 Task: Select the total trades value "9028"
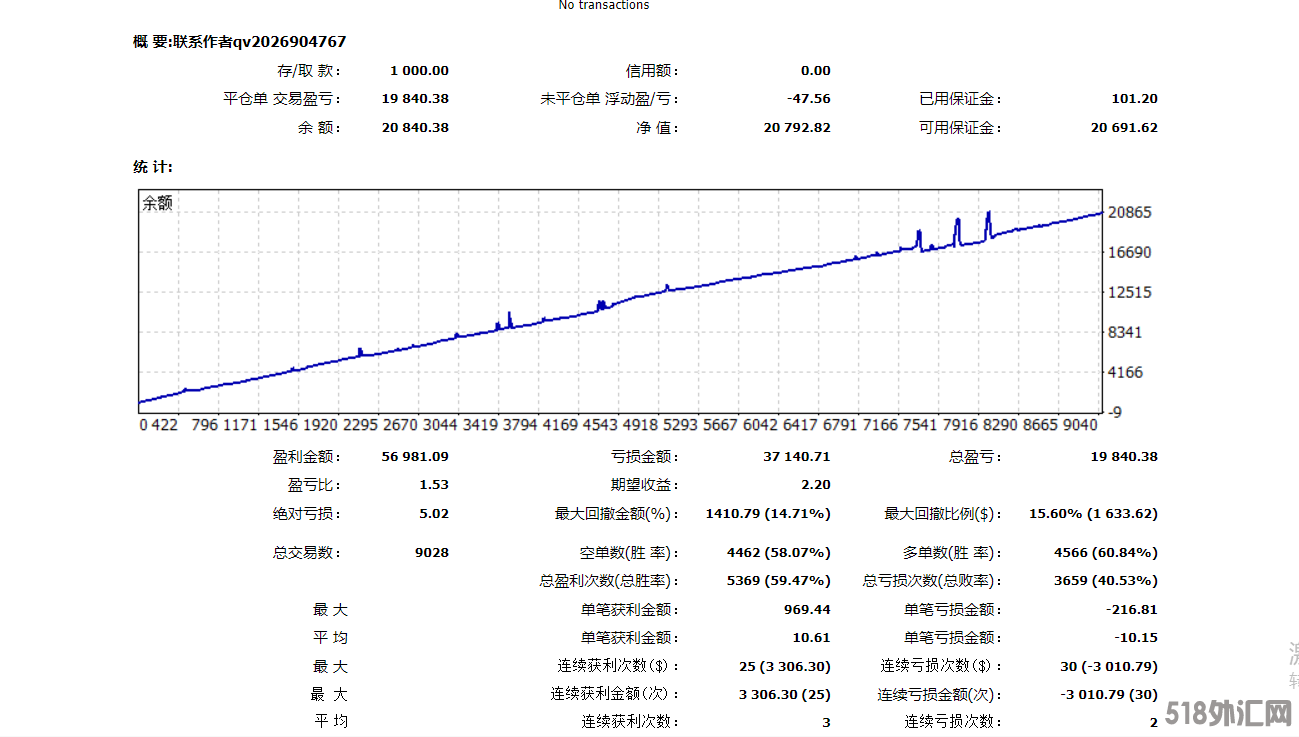432,553
